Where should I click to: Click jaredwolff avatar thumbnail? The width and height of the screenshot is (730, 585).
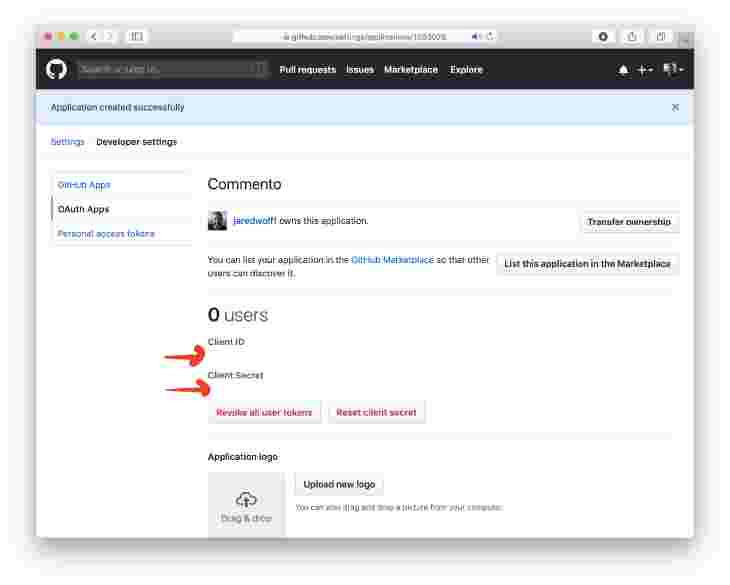(217, 221)
